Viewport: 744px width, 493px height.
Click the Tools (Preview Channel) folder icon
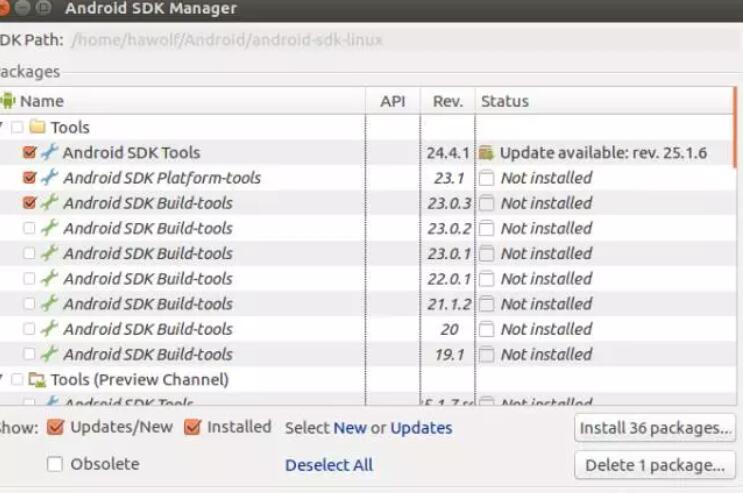pos(37,379)
